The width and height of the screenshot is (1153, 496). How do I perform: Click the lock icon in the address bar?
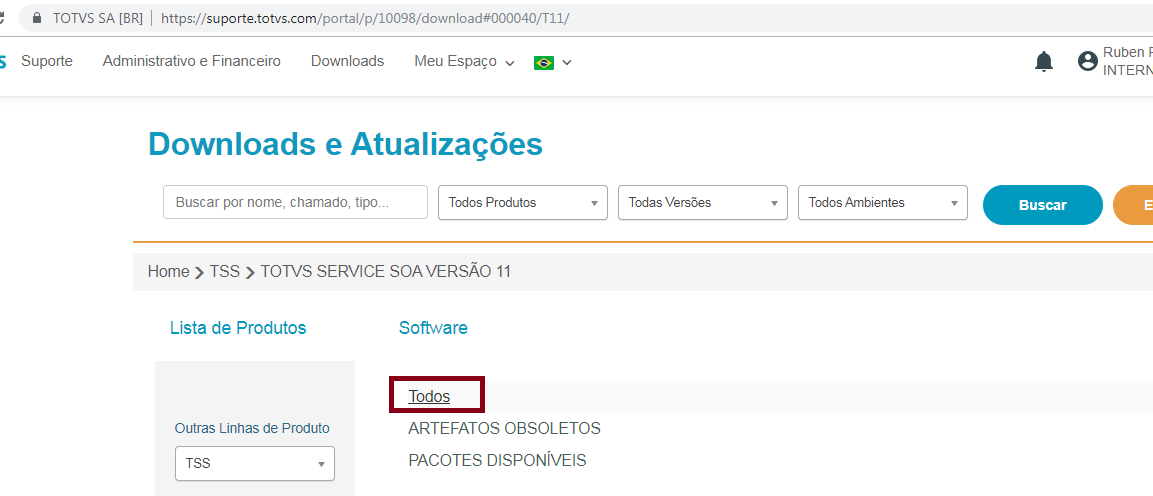point(37,18)
